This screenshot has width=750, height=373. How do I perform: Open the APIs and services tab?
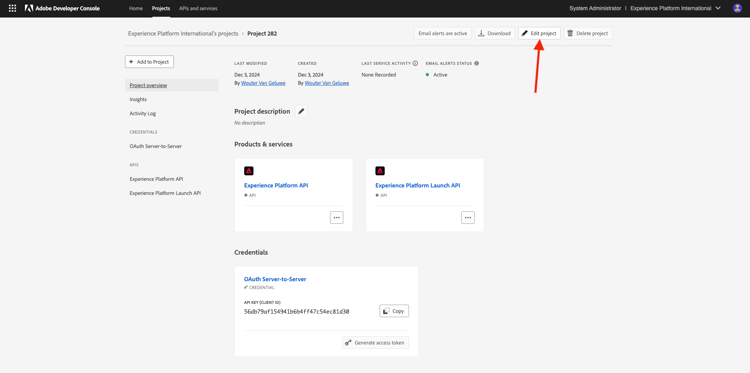click(x=198, y=8)
